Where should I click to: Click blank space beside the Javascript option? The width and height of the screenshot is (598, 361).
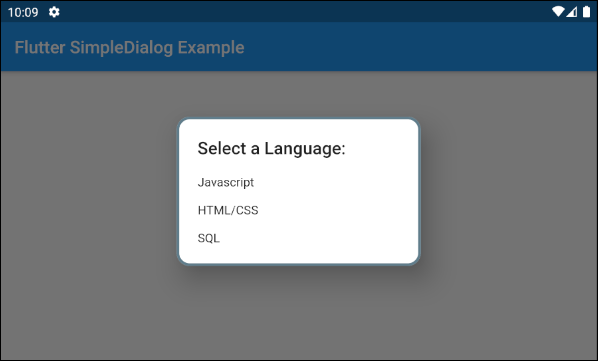point(336,183)
